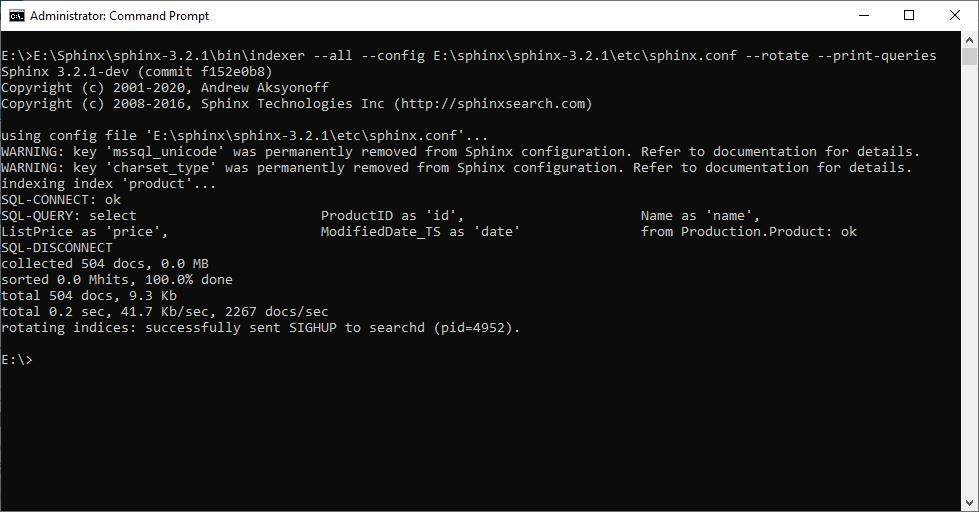This screenshot has height=512, width=979.
Task: Click the 'SQL-DISCONNECT' line
Action: 57,248
